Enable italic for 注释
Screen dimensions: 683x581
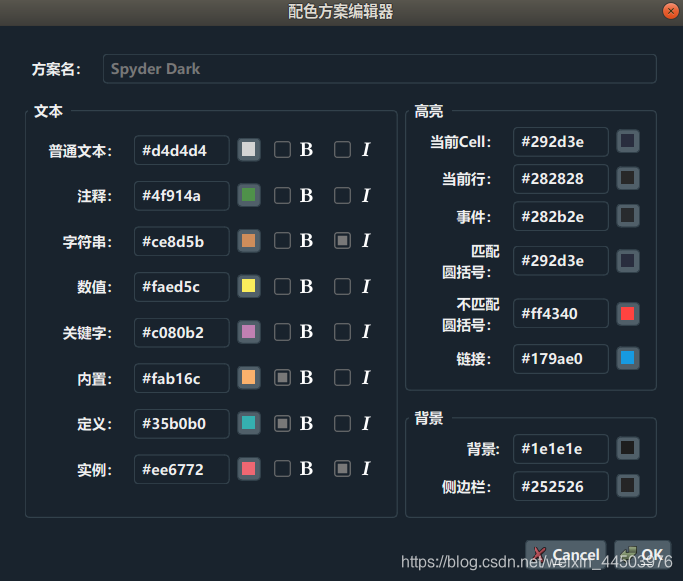342,195
